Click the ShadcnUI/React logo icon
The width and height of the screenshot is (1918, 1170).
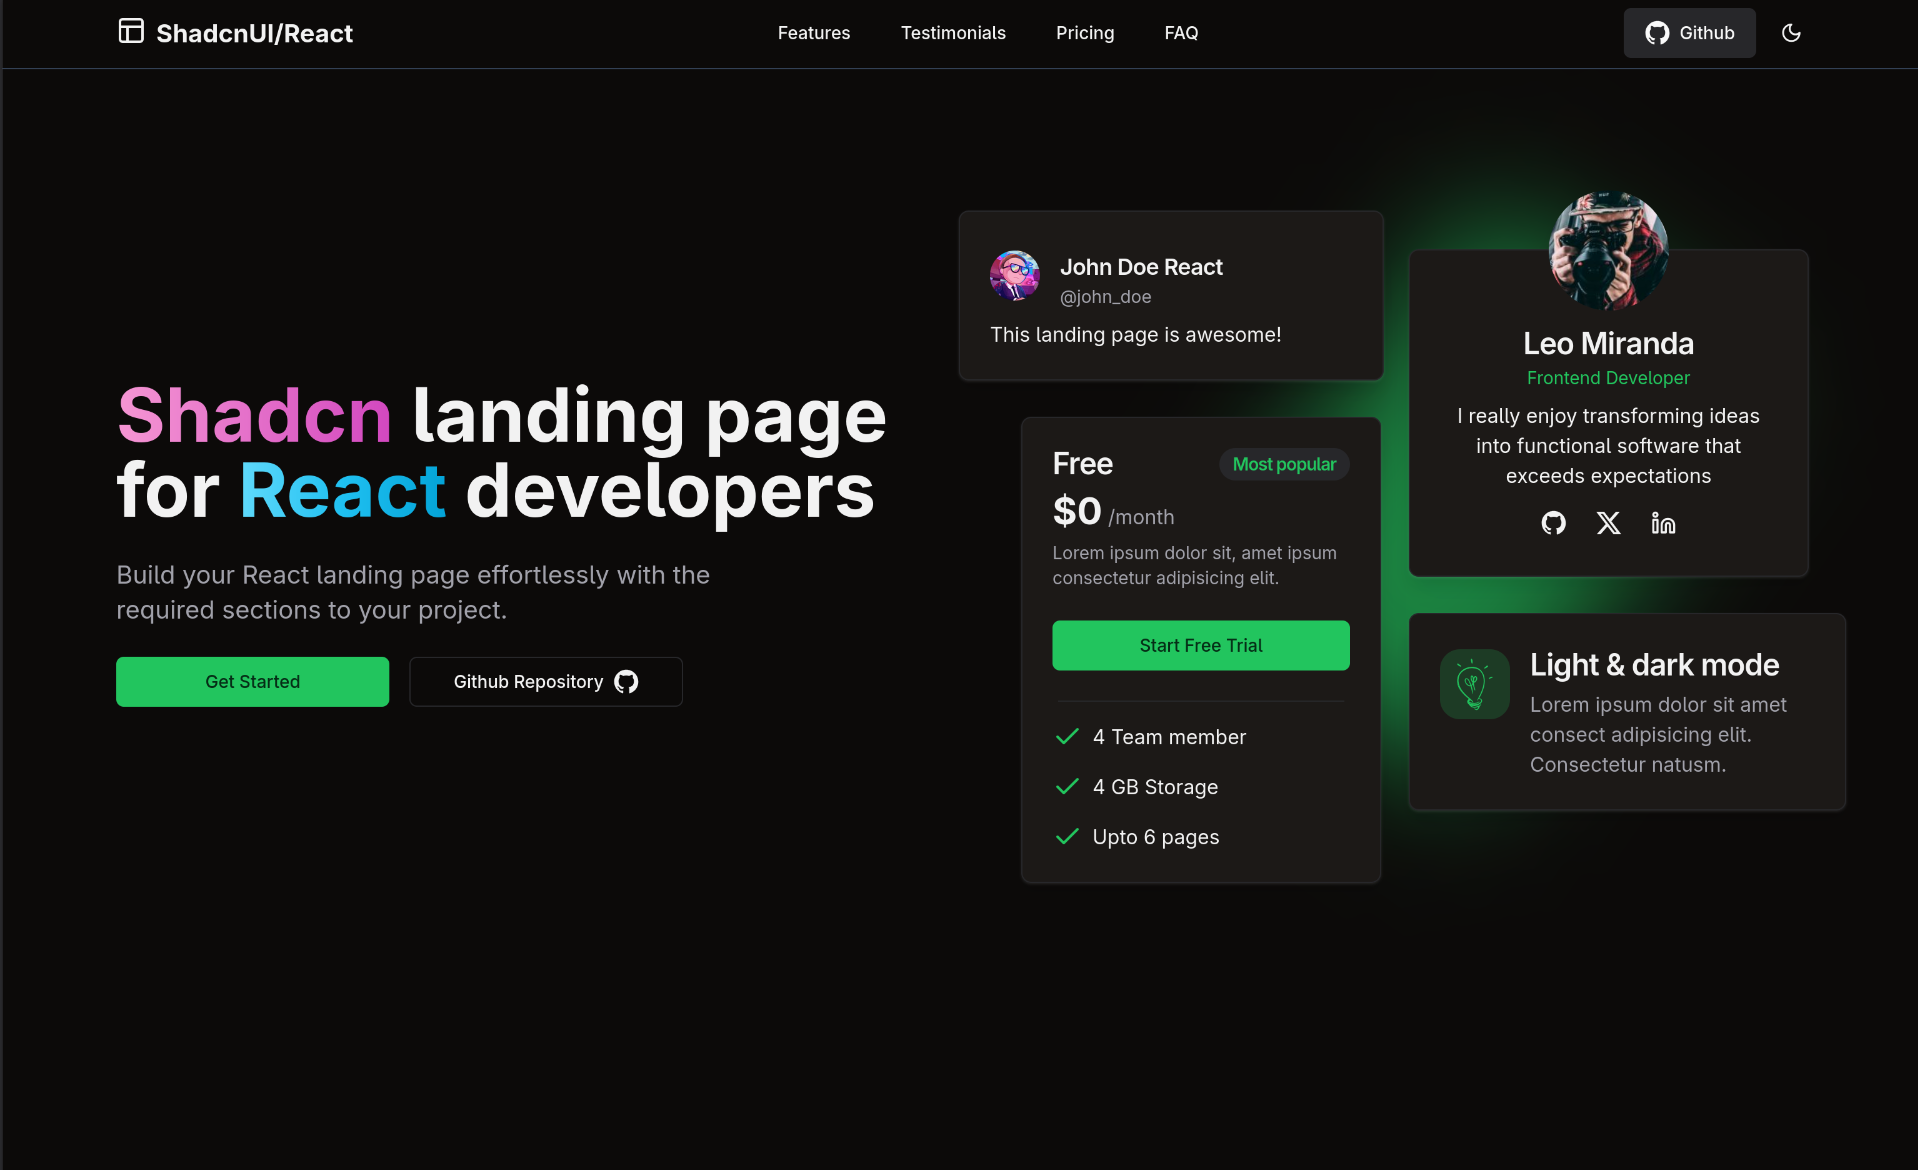131,32
